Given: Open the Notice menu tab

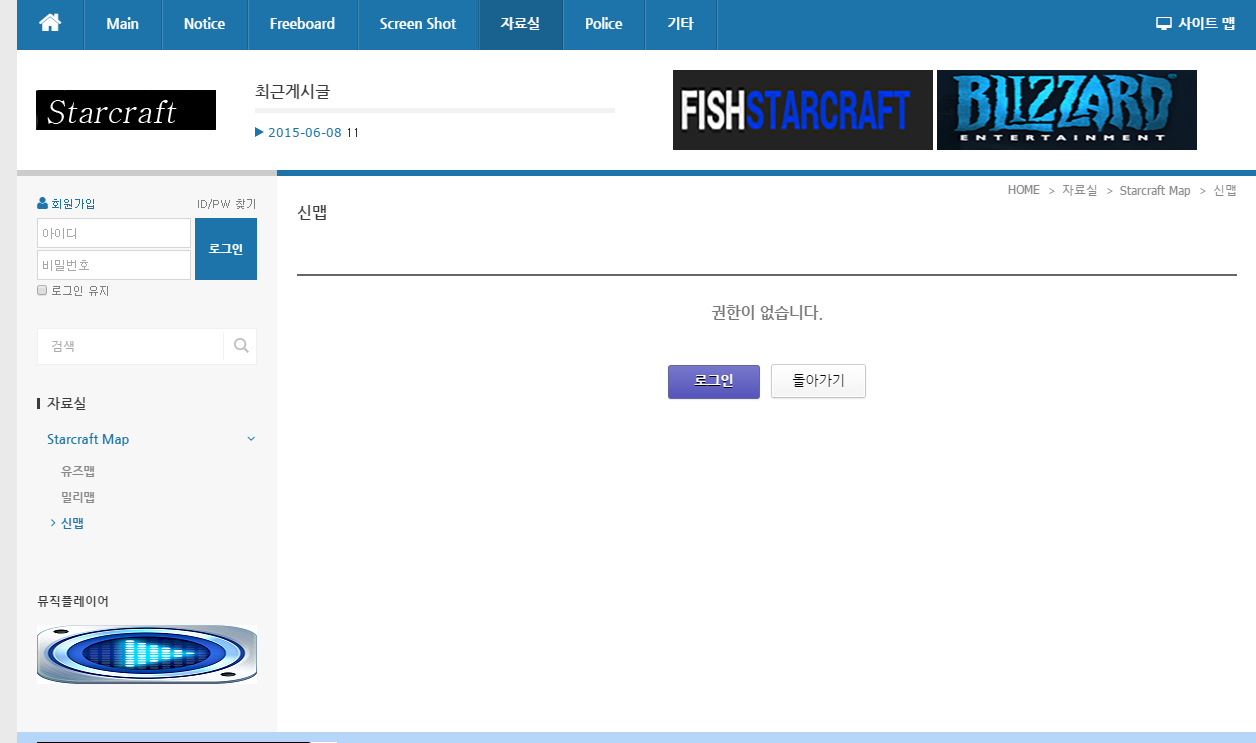Looking at the screenshot, I should pyautogui.click(x=204, y=24).
